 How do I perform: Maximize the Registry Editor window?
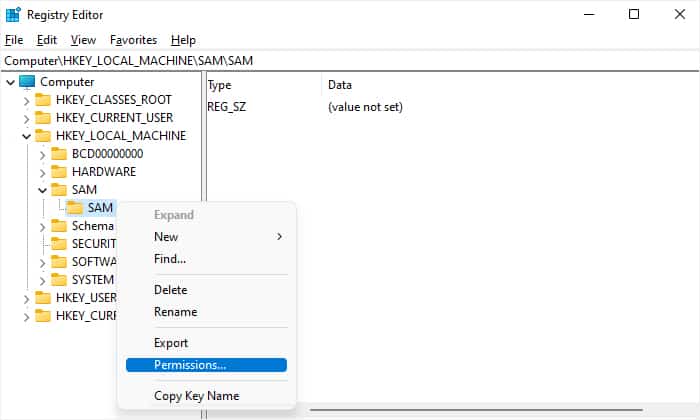tap(634, 14)
